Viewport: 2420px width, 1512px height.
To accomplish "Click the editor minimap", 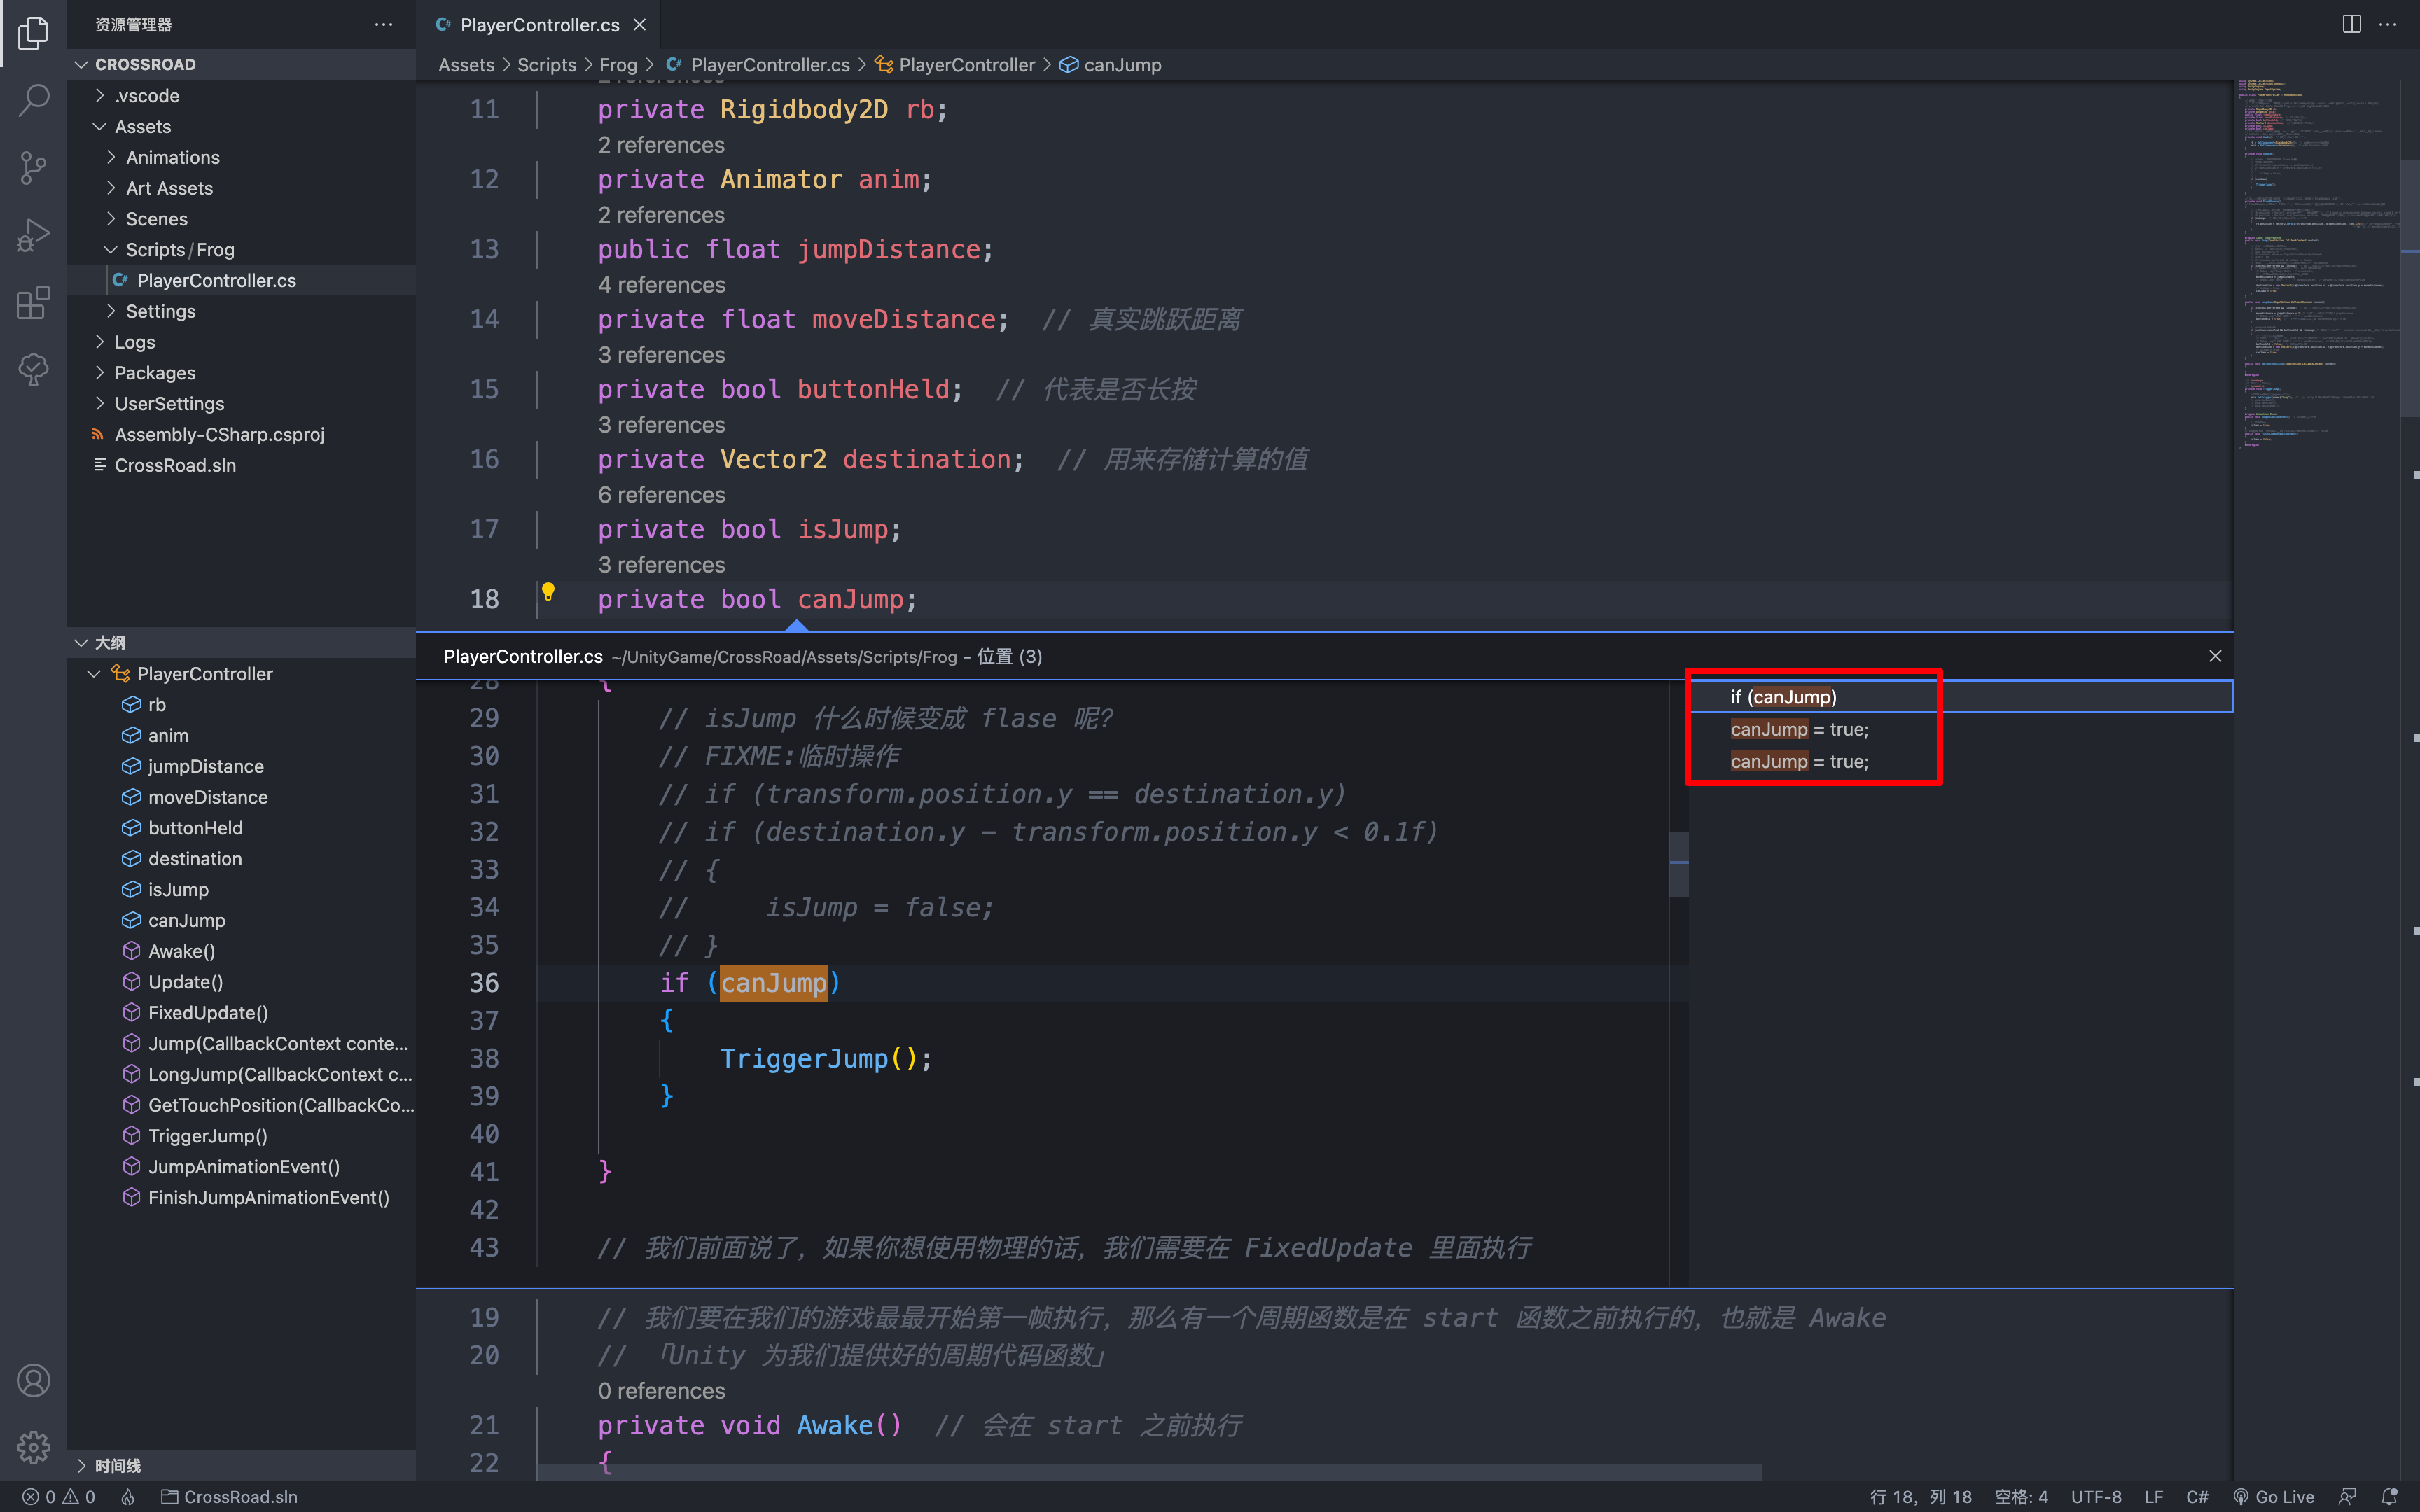I will (x=2318, y=265).
